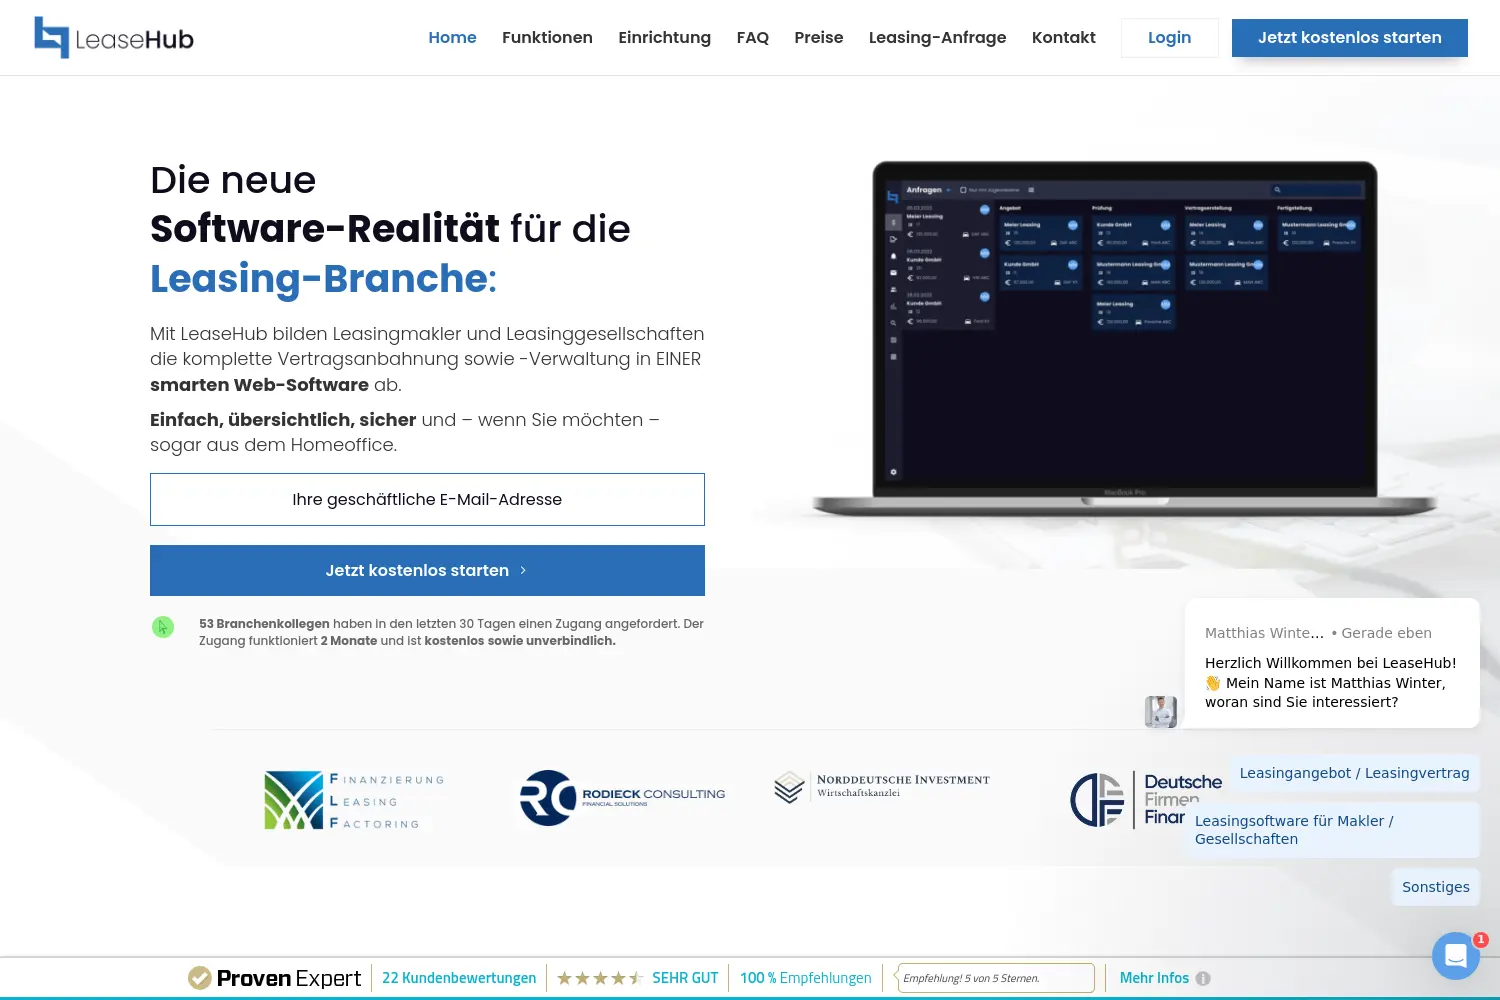1500x1000 pixels.
Task: Click the Login button
Action: (1170, 38)
